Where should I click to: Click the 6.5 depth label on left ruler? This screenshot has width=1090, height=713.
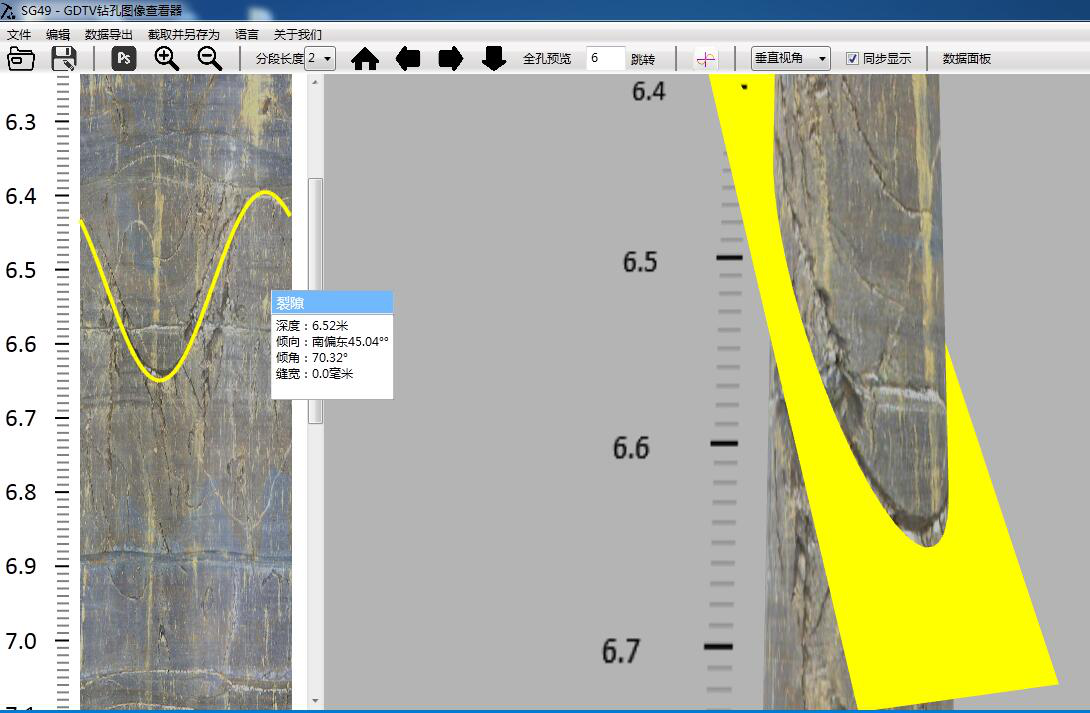21,270
